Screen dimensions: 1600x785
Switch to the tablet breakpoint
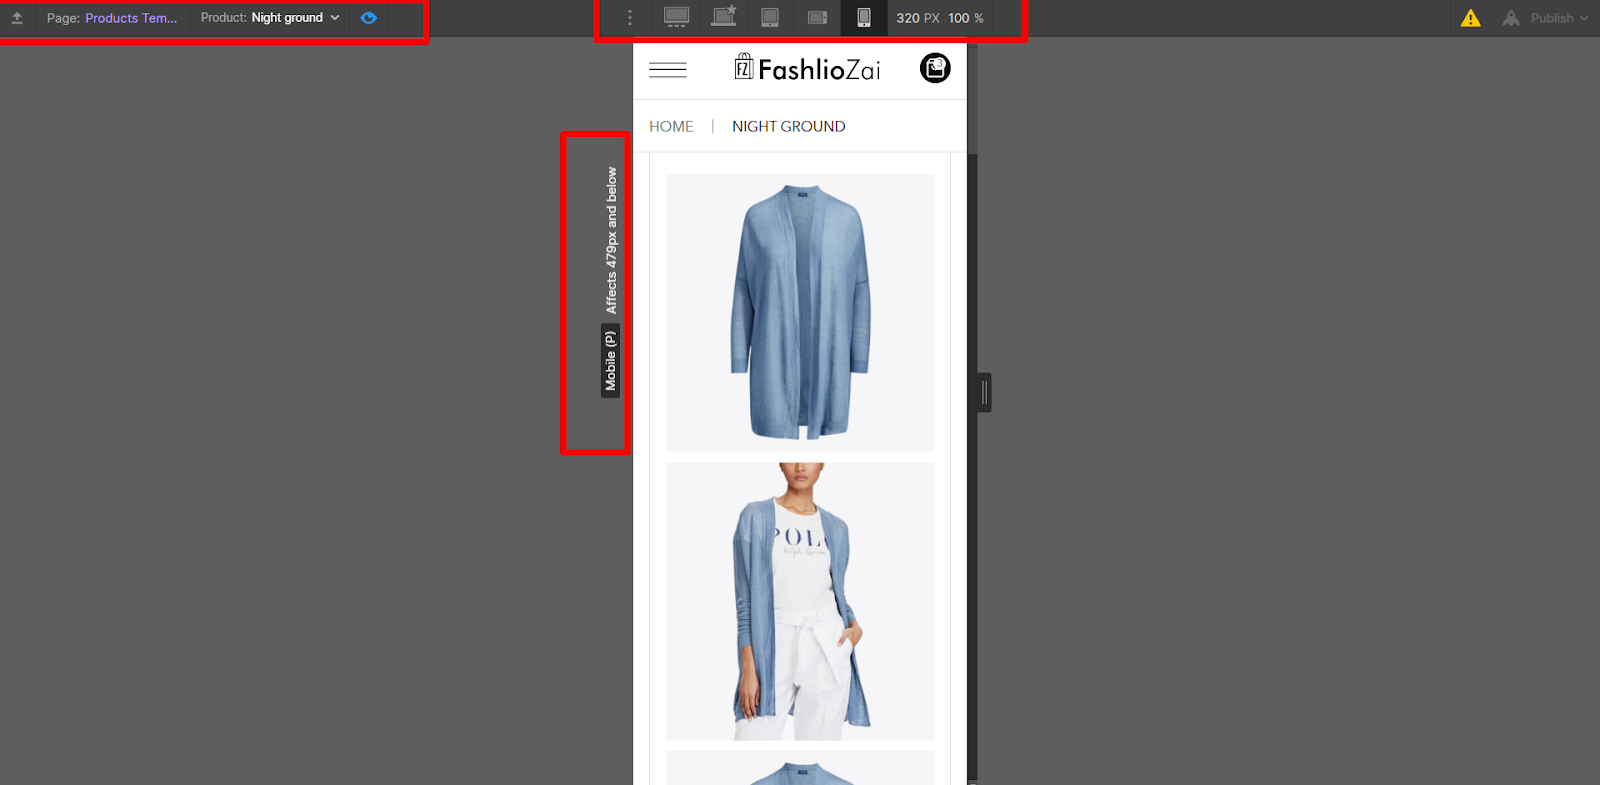coord(770,17)
